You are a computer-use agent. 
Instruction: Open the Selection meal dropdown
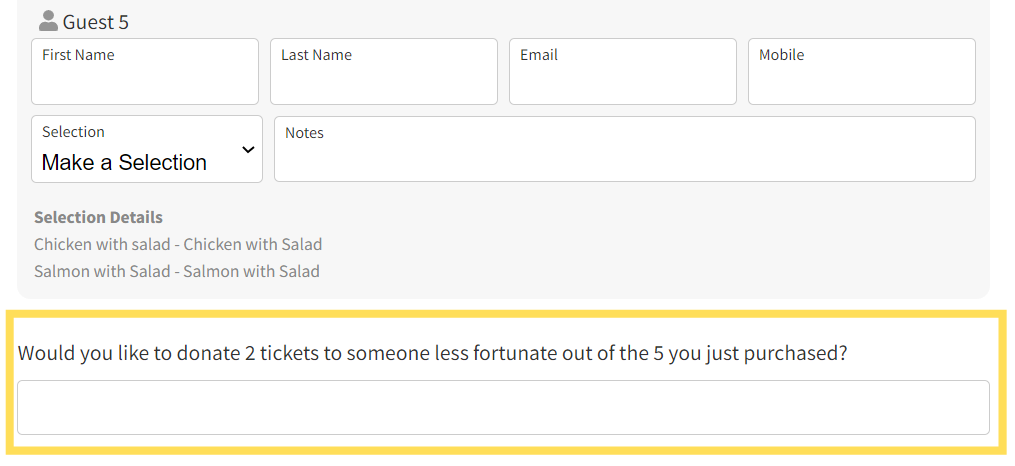147,149
